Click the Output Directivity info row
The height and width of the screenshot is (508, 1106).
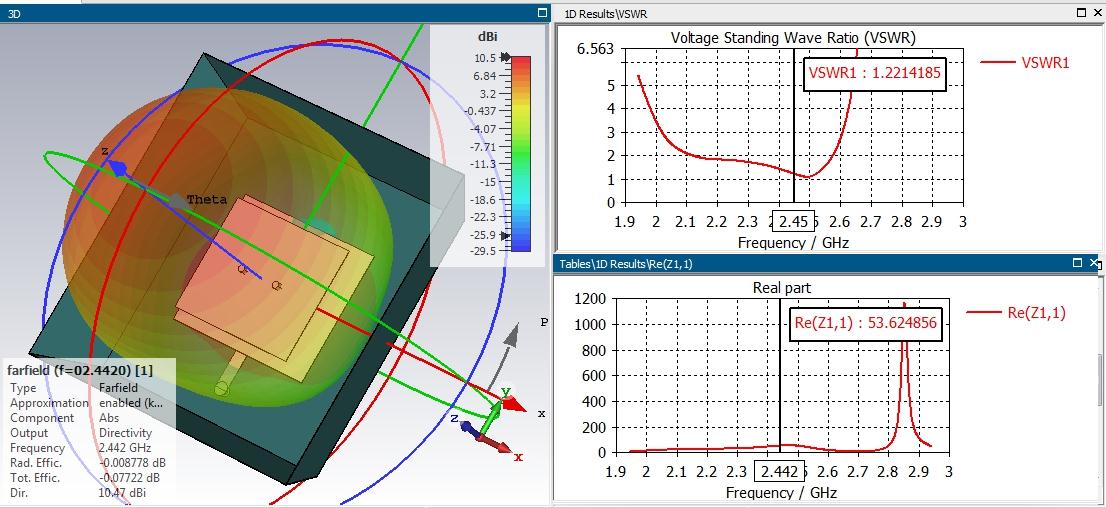tap(80, 433)
